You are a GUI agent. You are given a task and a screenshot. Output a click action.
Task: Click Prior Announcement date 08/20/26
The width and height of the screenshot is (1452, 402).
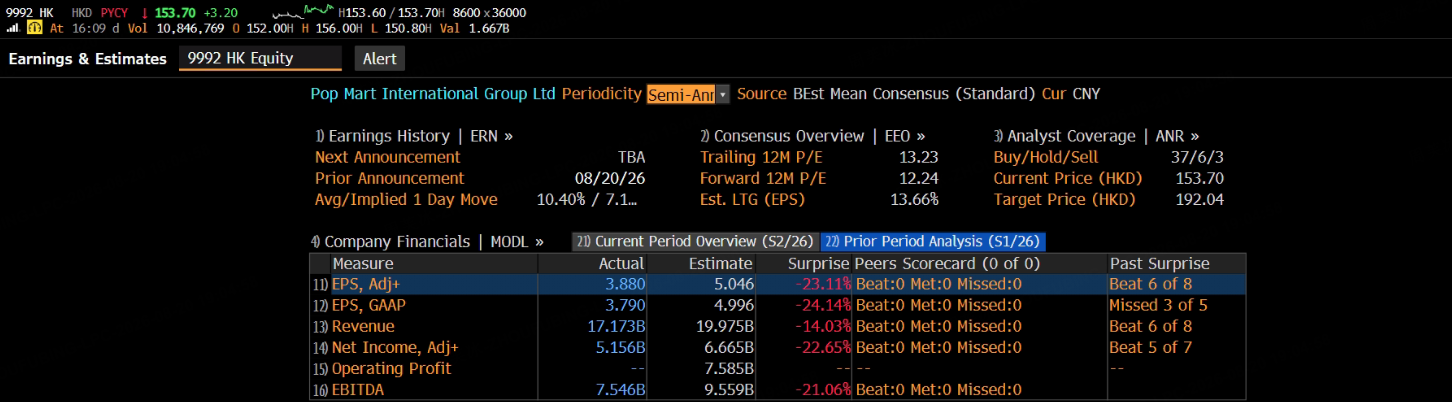pyautogui.click(x=610, y=178)
